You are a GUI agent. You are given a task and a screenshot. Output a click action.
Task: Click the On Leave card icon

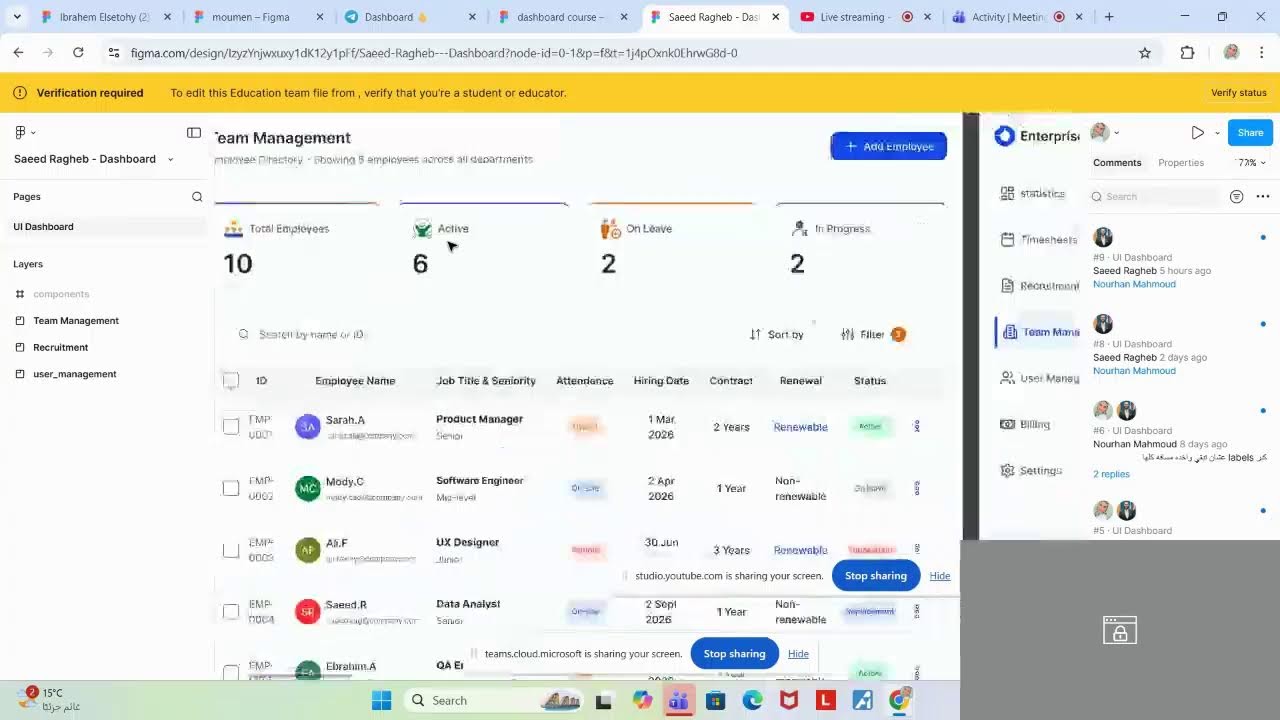(610, 229)
